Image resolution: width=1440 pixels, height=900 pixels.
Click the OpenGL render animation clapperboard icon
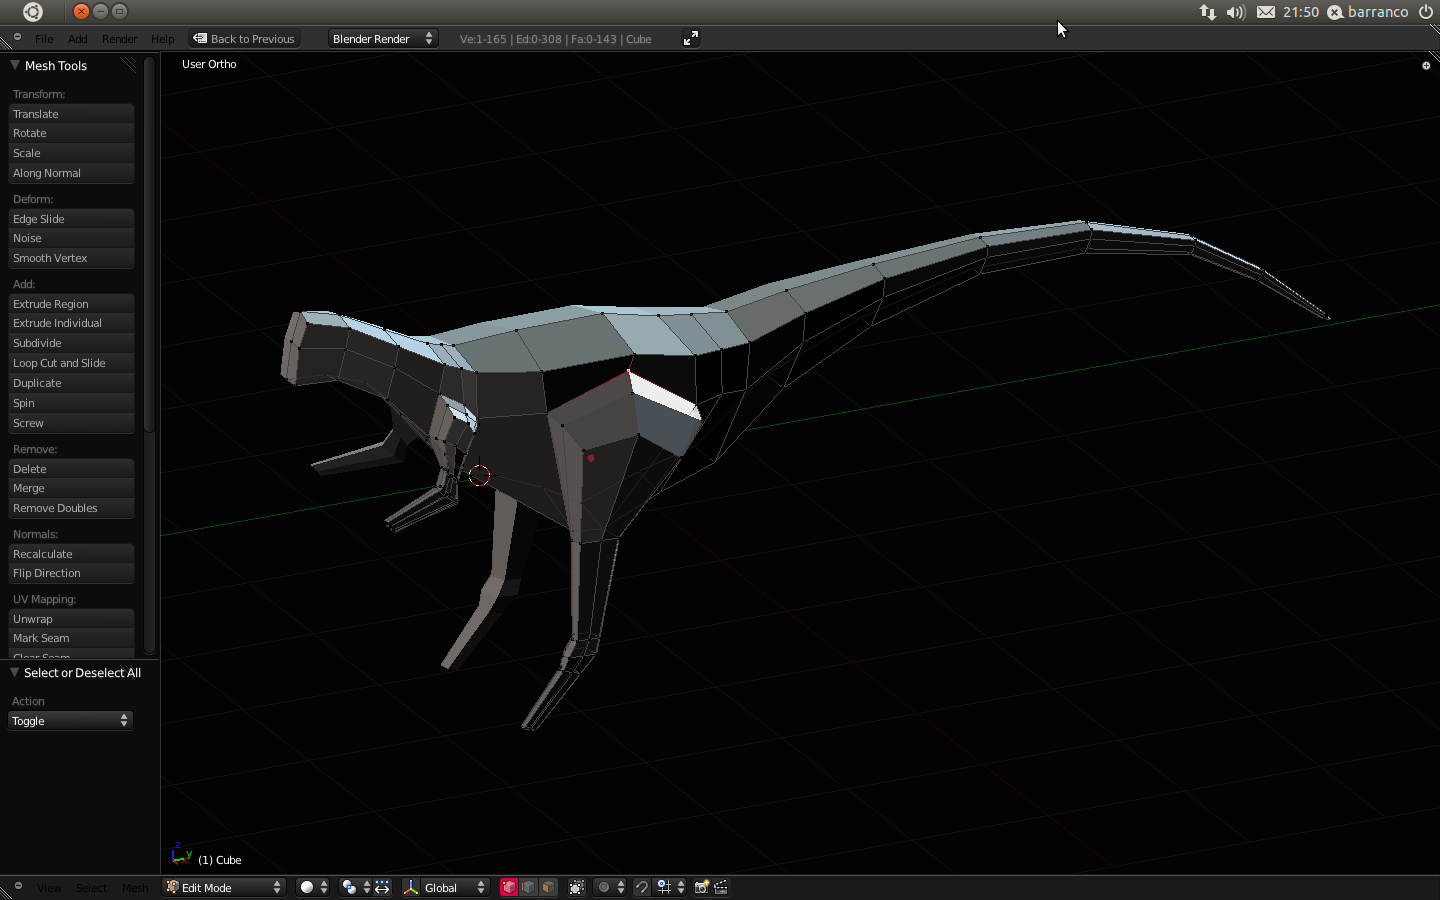(x=721, y=887)
